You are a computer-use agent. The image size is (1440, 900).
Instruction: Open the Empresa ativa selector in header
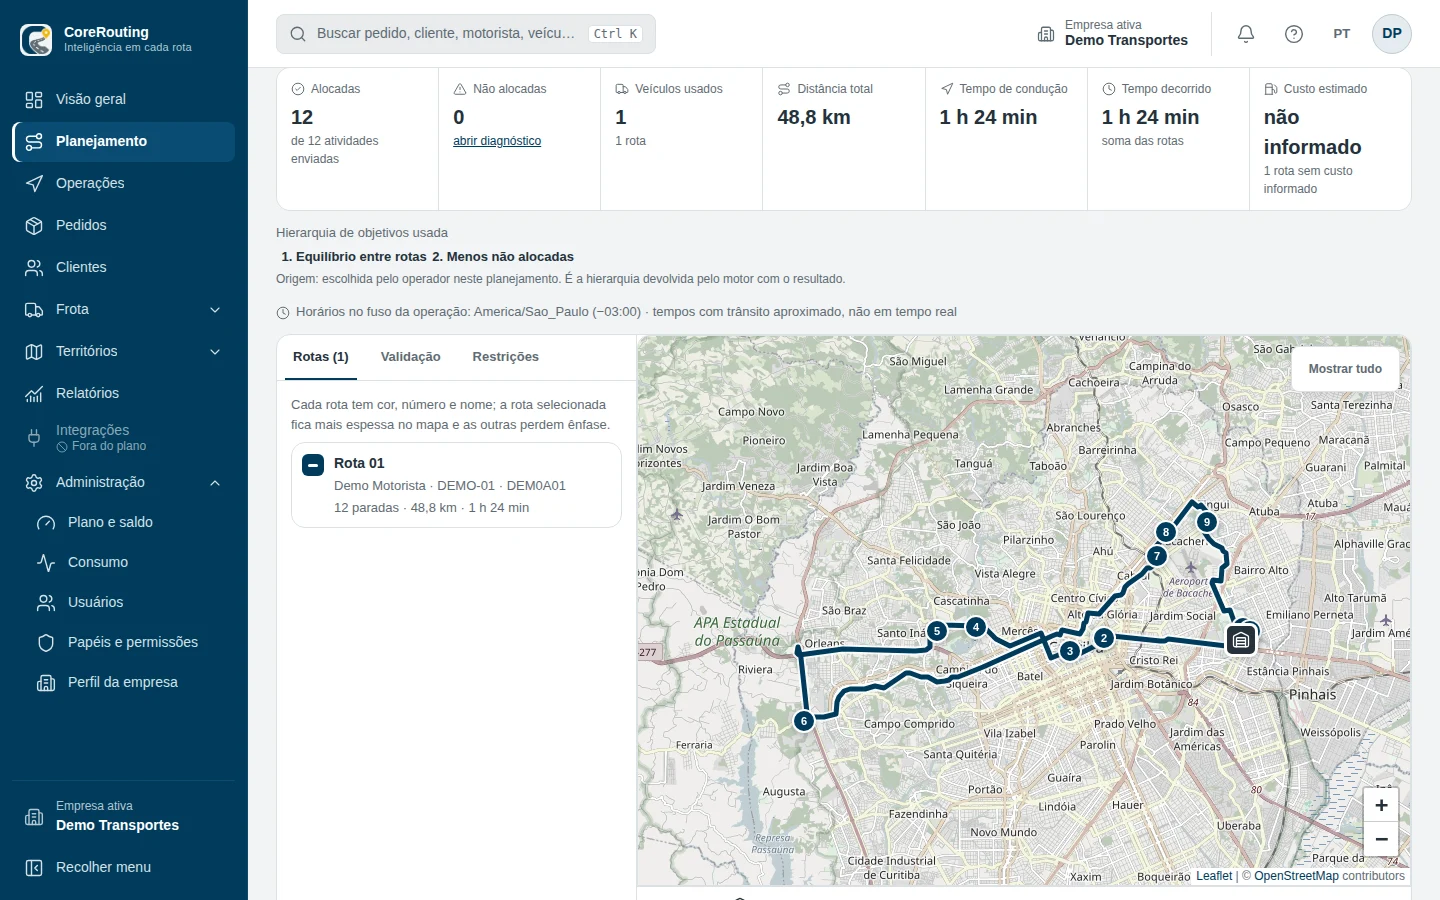point(1113,34)
